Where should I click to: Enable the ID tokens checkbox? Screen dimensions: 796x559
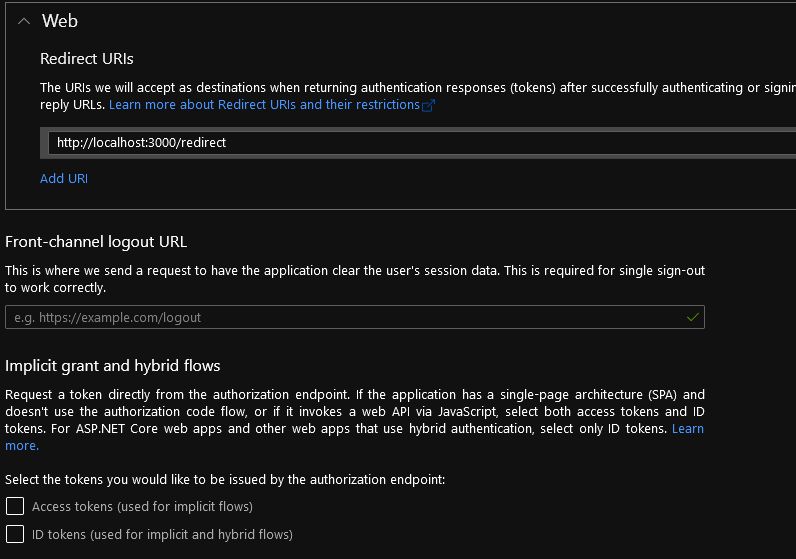click(15, 534)
